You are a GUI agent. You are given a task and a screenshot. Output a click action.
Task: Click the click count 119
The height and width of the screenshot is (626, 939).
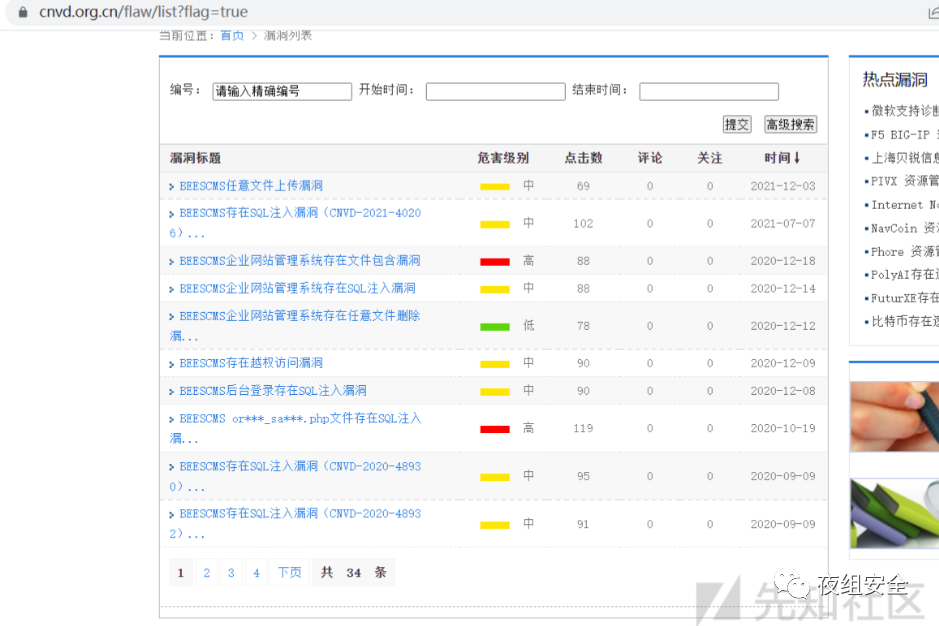(x=583, y=428)
